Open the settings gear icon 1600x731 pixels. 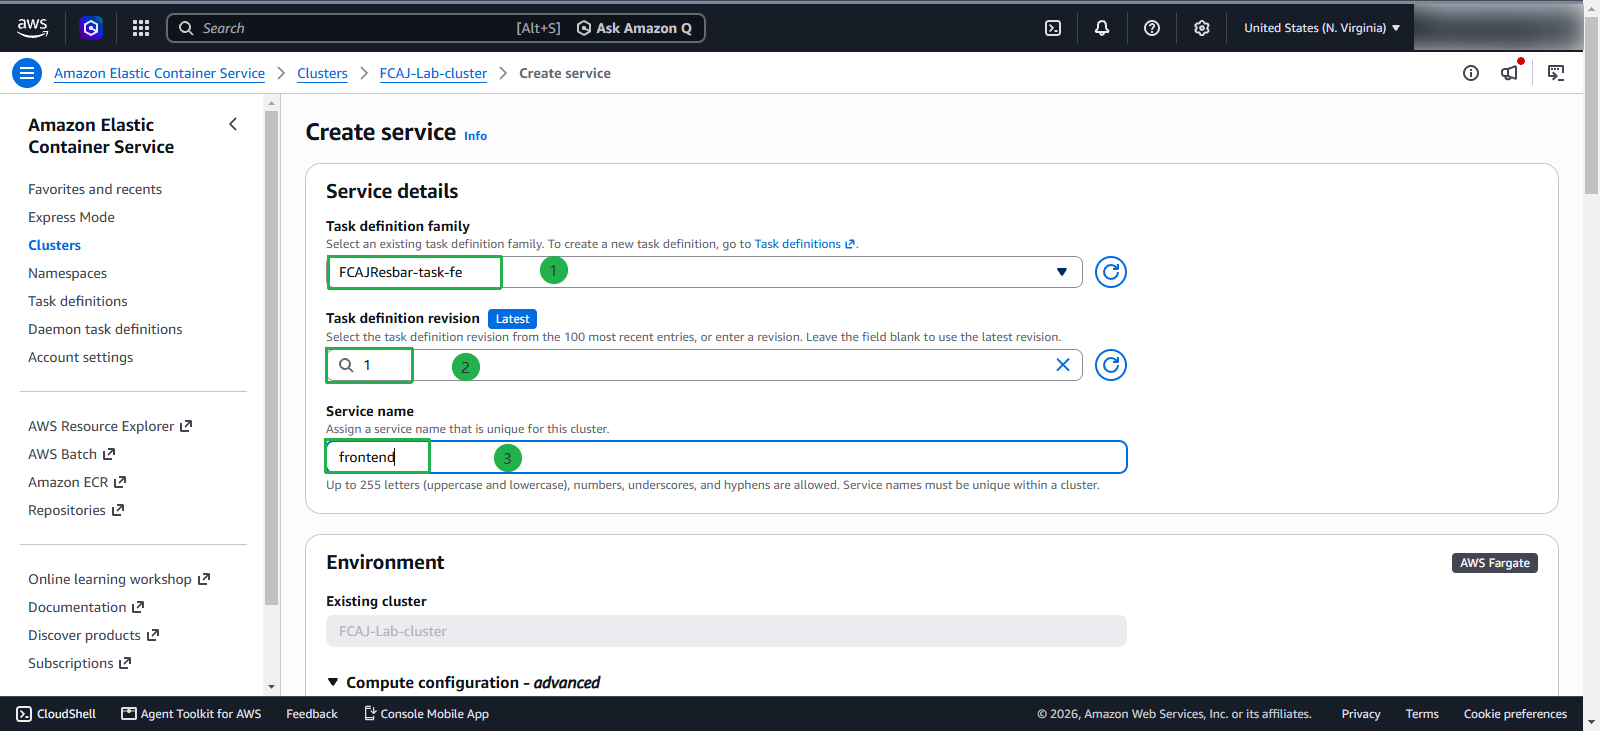coord(1202,28)
